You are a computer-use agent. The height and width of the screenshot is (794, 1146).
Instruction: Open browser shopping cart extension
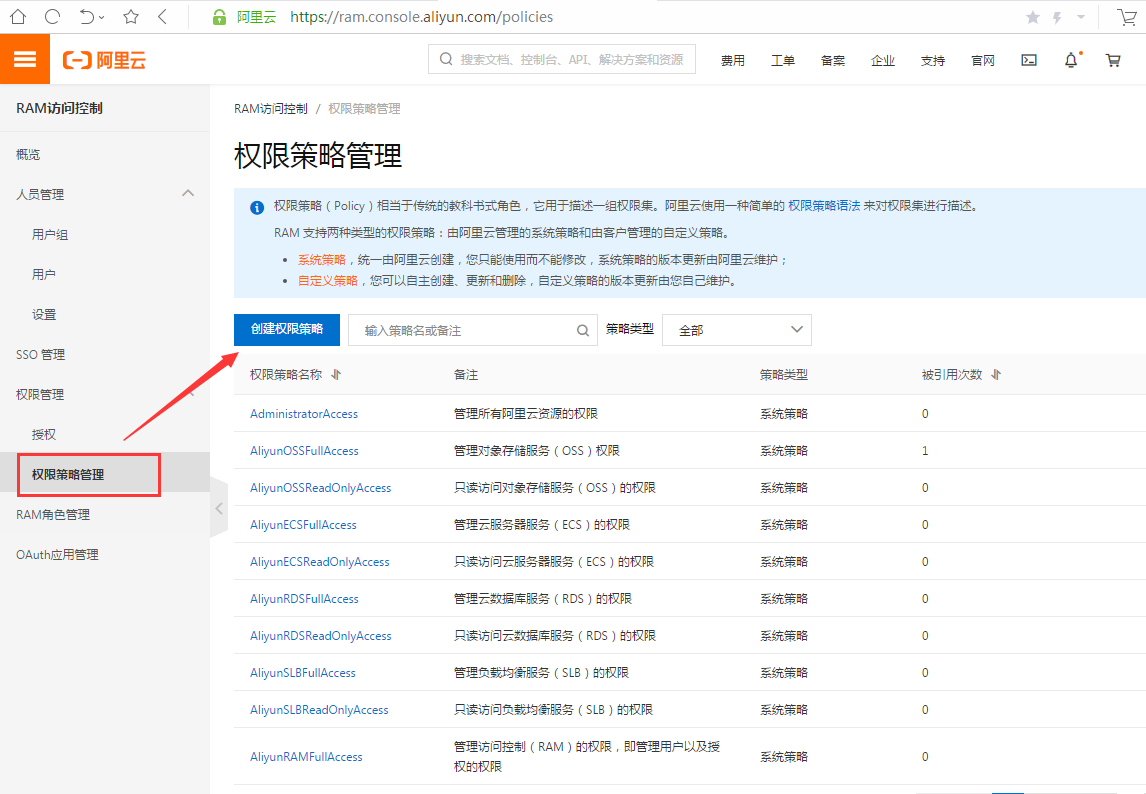pos(1126,16)
